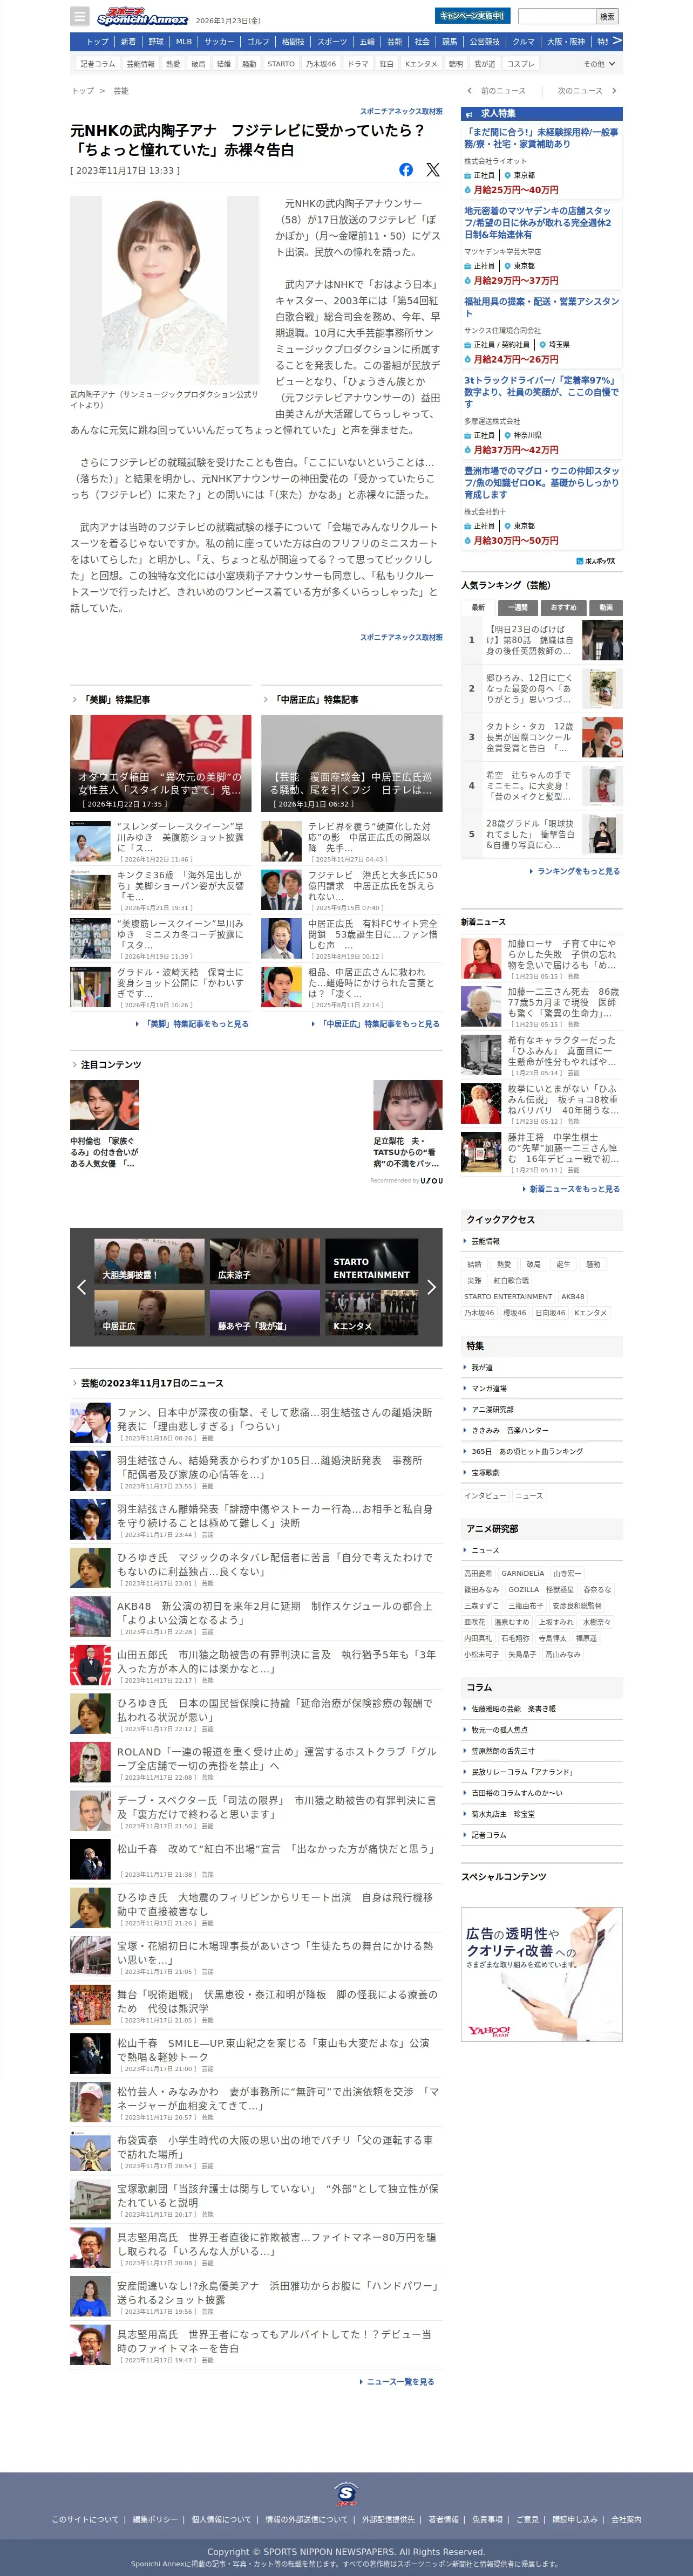693x2576 pixels.
Task: Open the 芸能 nav menu item
Action: click(394, 42)
